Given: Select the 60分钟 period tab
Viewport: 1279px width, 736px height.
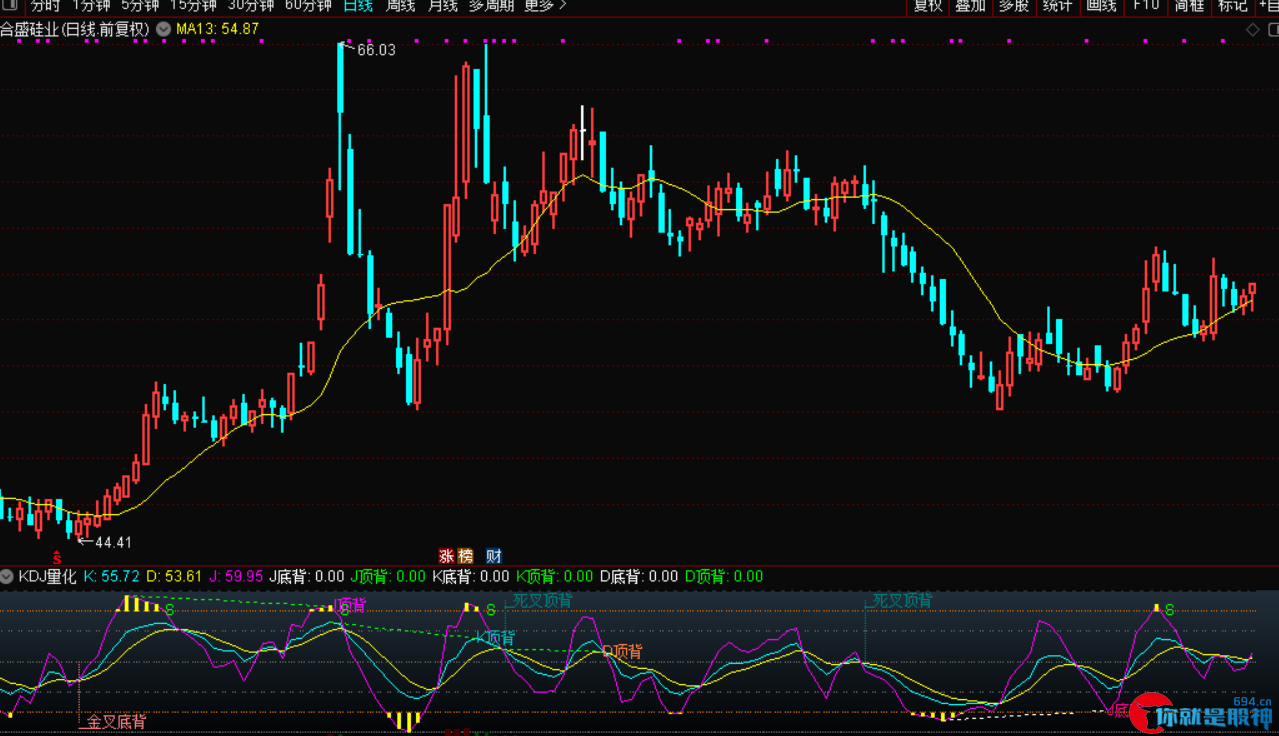Looking at the screenshot, I should pos(308,5).
